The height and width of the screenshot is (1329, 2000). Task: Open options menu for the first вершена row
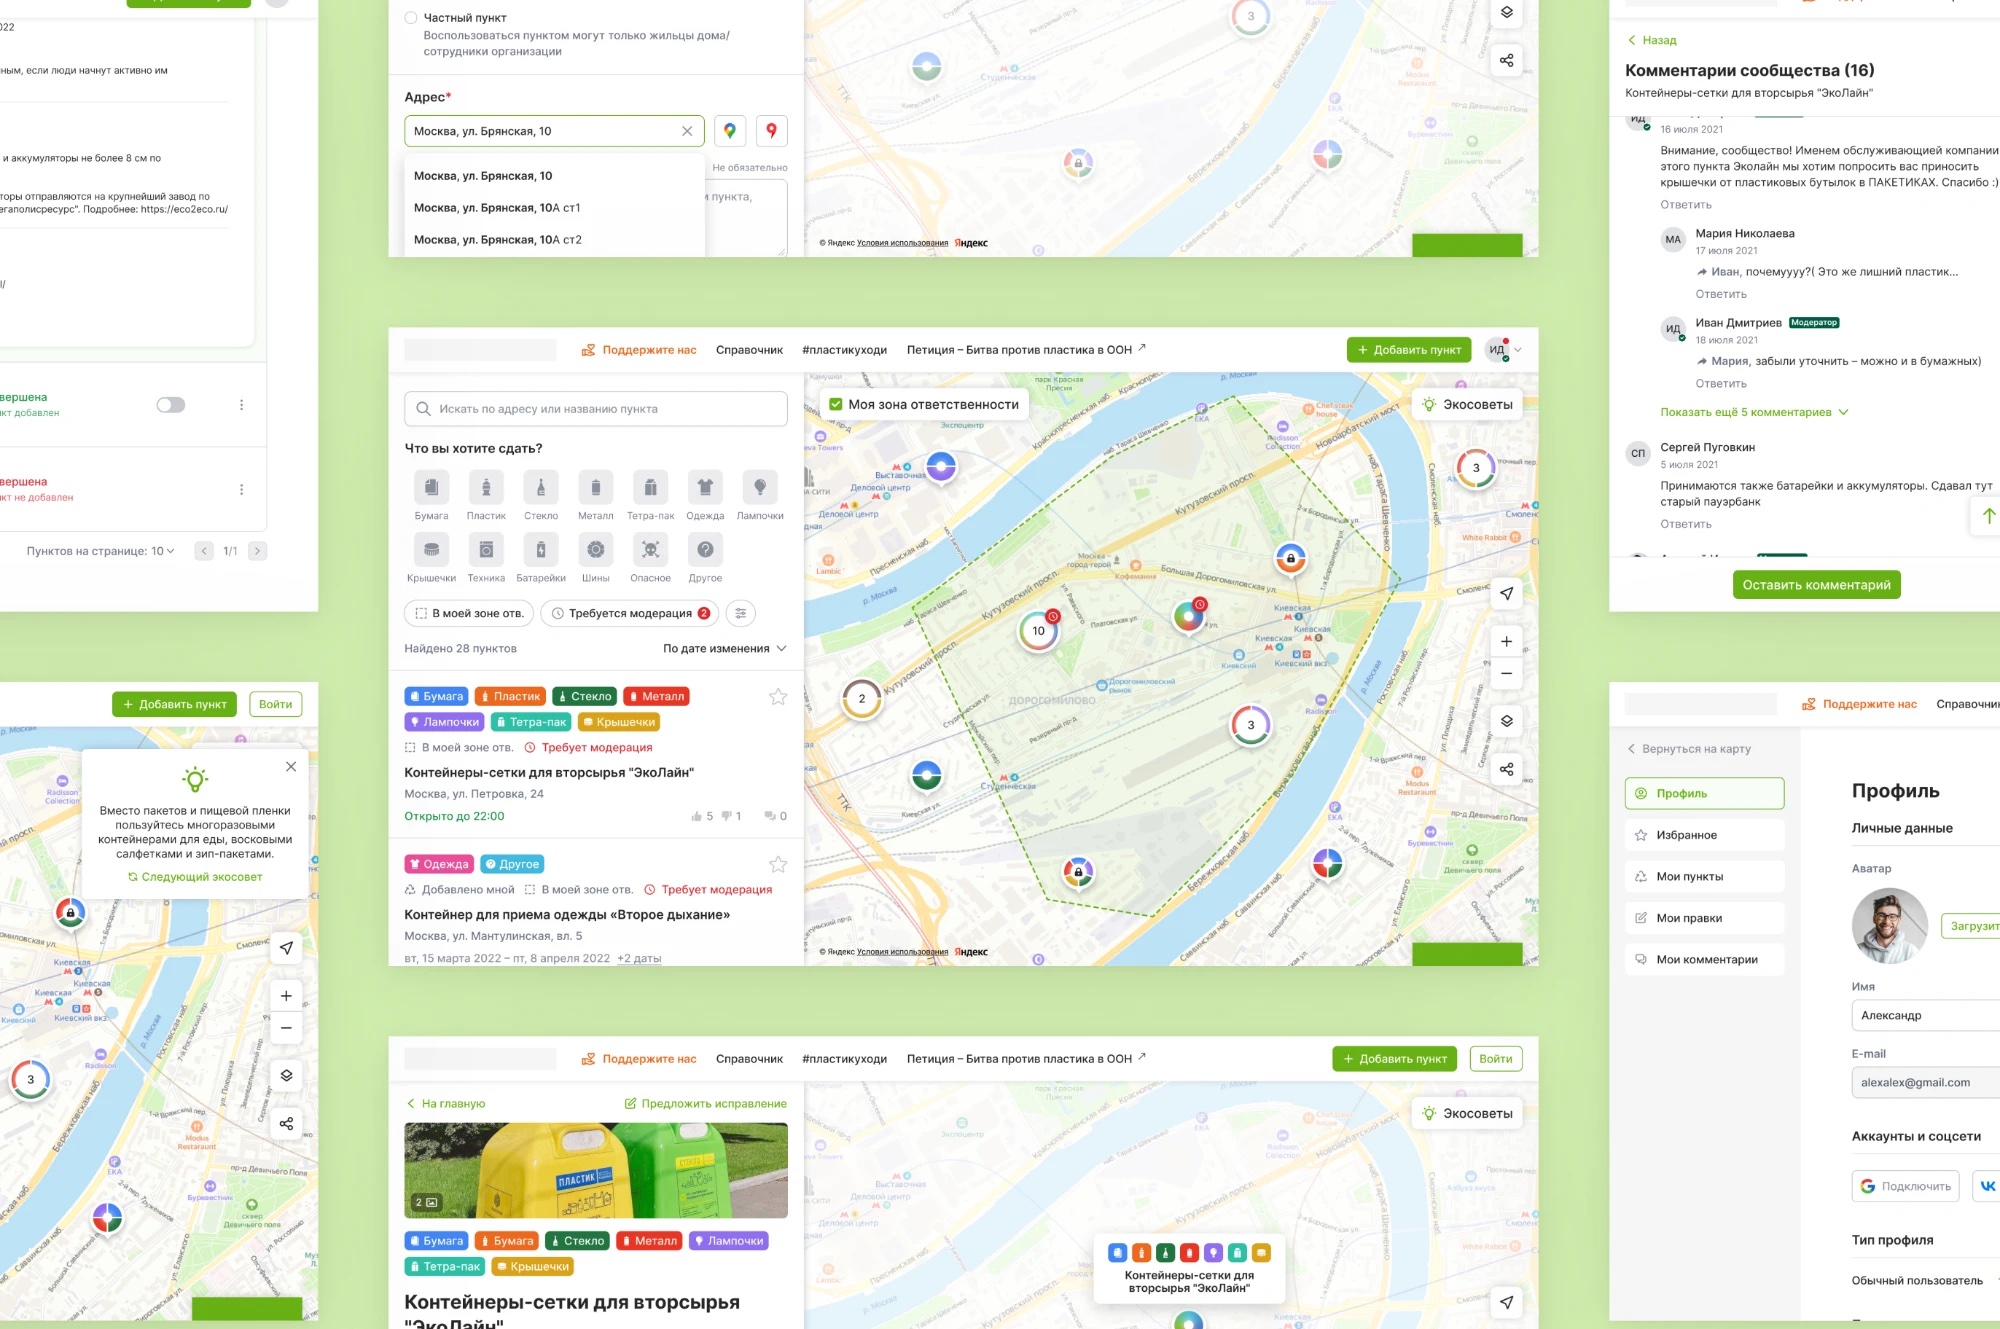241,405
